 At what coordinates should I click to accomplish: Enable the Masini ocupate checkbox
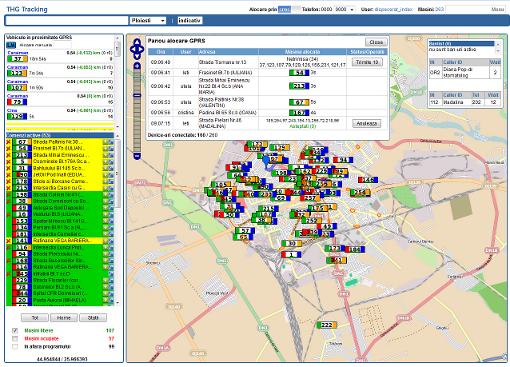[15, 338]
